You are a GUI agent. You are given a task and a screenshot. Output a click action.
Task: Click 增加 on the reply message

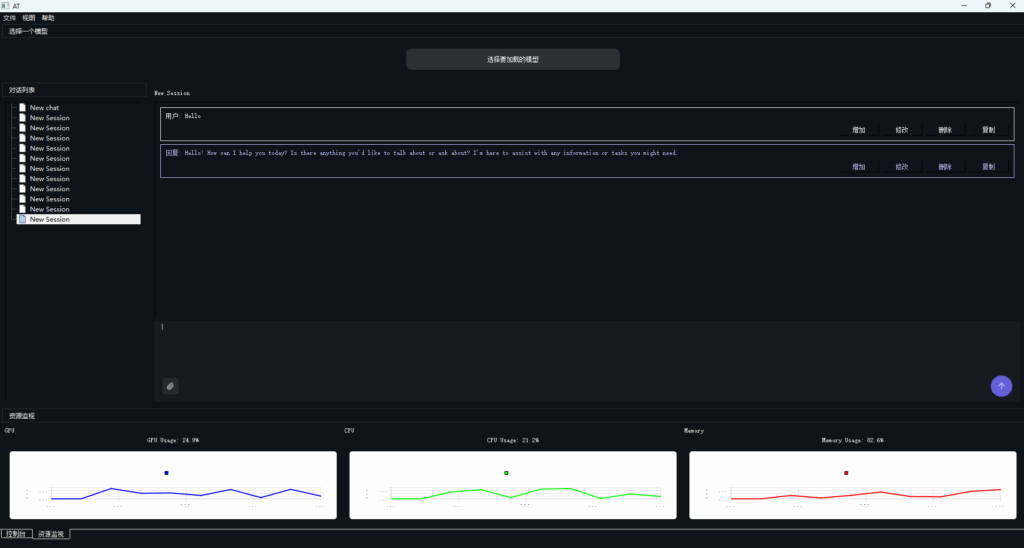tap(858, 167)
